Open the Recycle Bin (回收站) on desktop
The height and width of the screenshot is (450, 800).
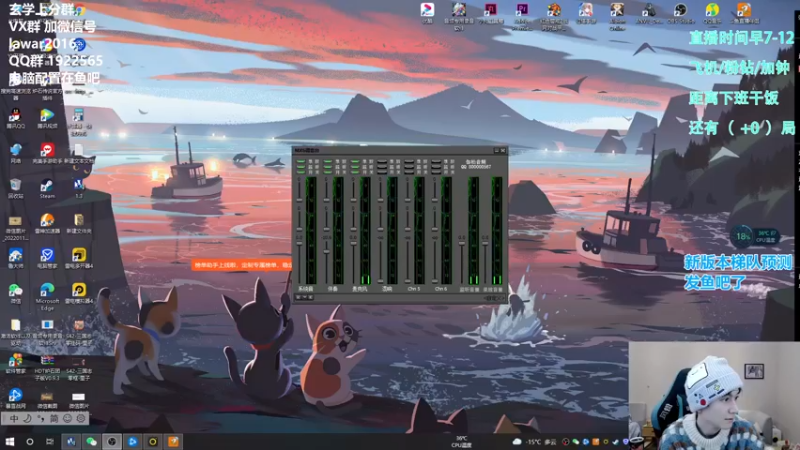(x=15, y=188)
